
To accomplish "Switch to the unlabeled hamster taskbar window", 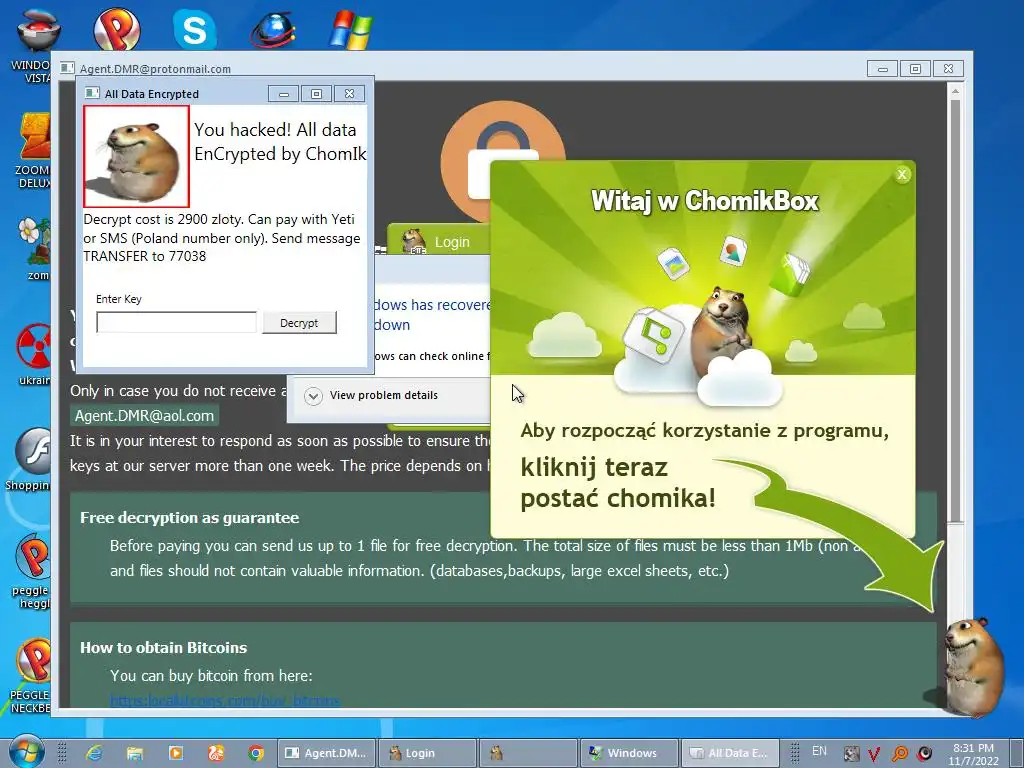I will coord(528,753).
